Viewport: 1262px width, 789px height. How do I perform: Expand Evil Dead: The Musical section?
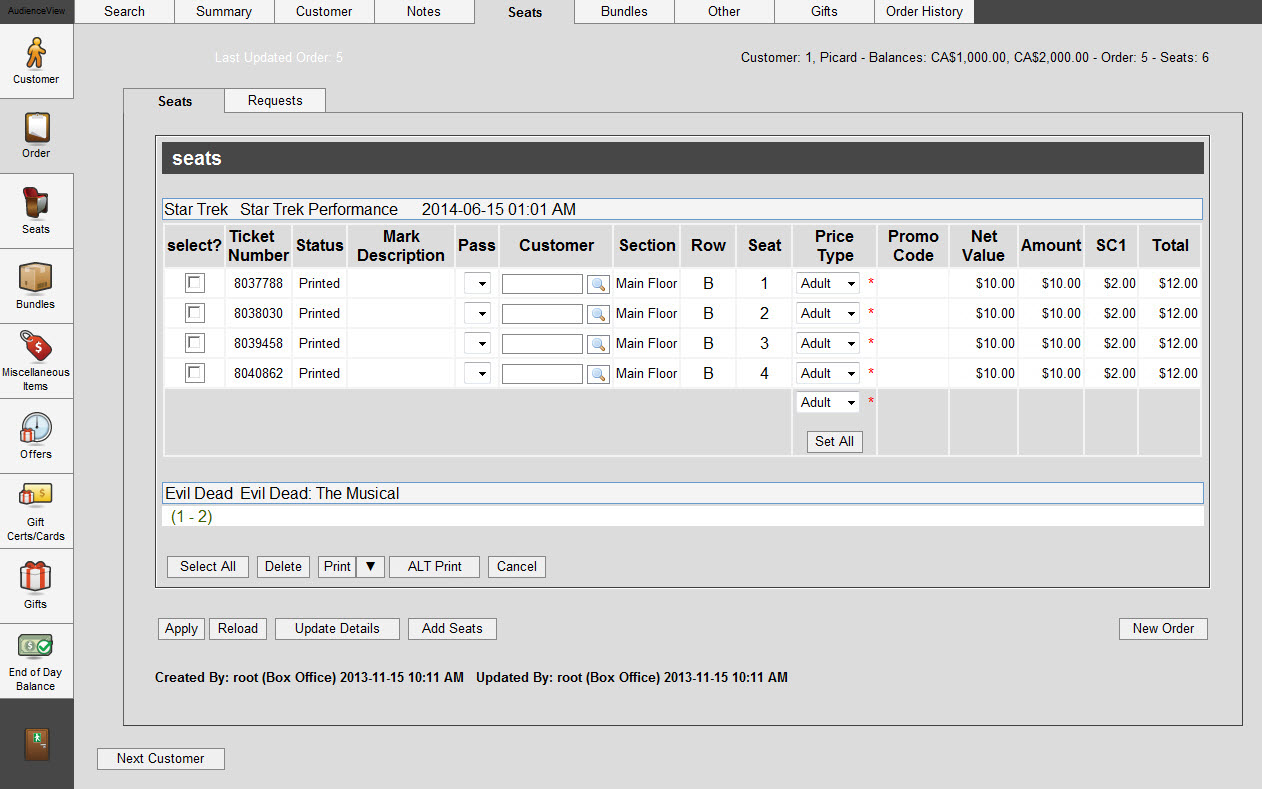pos(682,493)
